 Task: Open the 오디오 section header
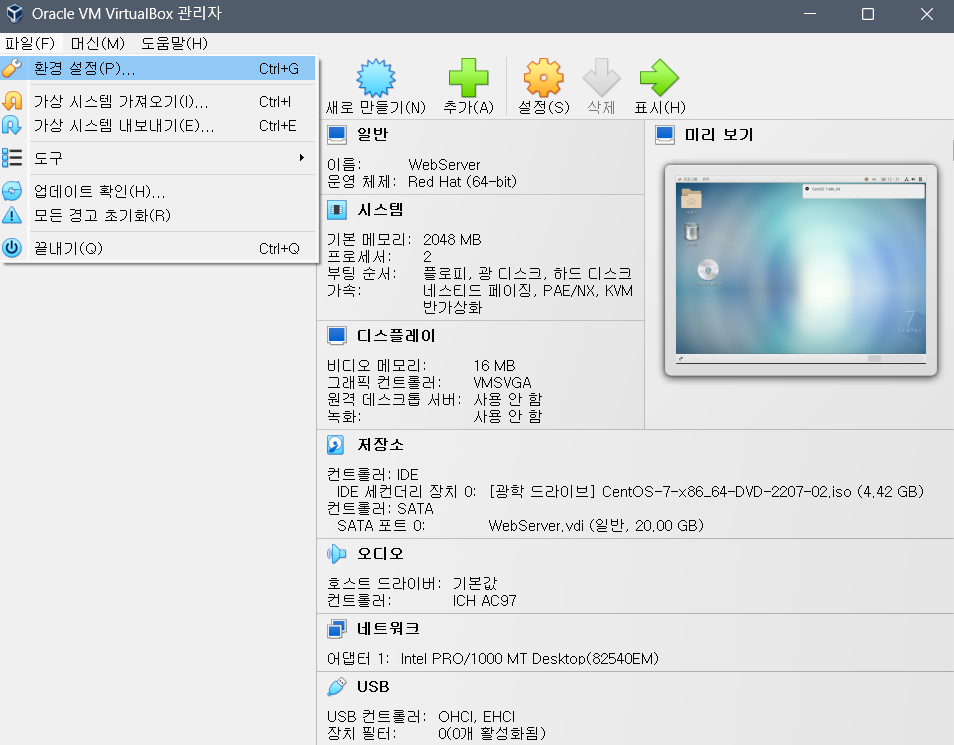click(x=380, y=553)
